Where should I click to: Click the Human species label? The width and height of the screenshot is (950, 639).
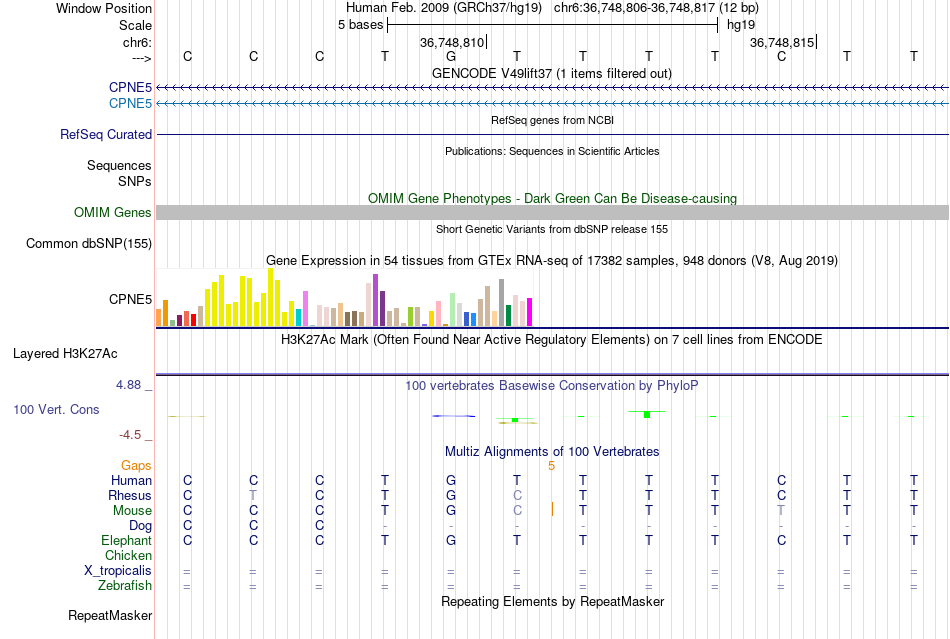(x=131, y=480)
